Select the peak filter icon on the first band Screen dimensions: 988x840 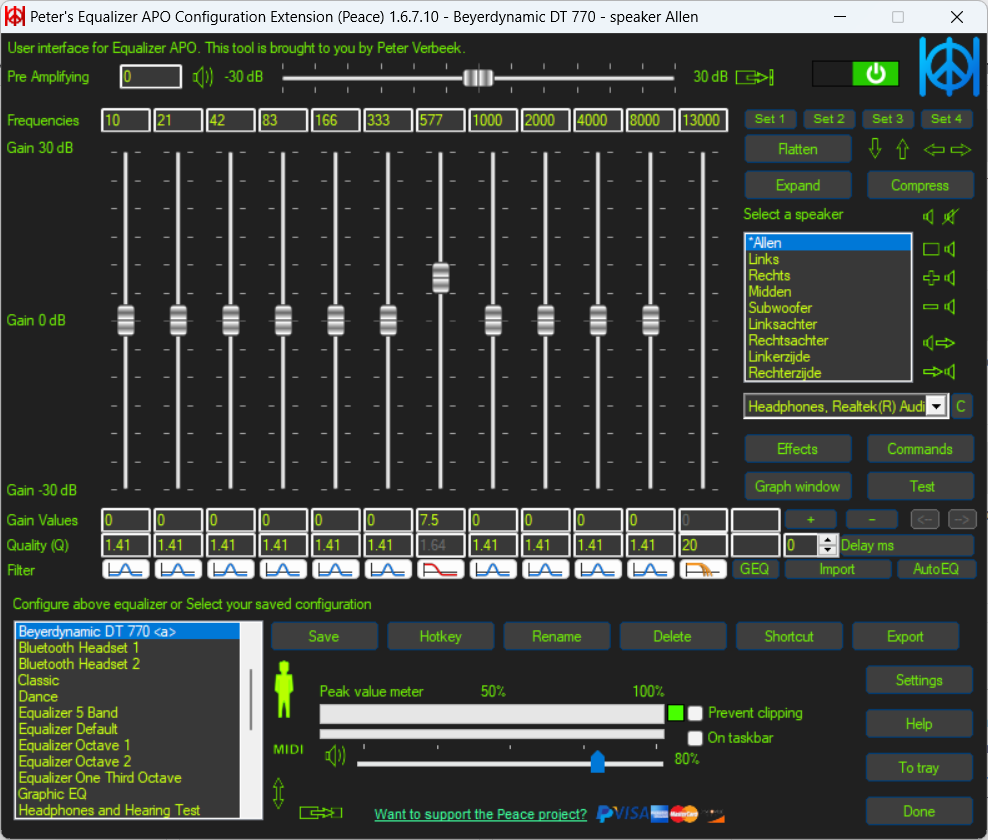[125, 570]
